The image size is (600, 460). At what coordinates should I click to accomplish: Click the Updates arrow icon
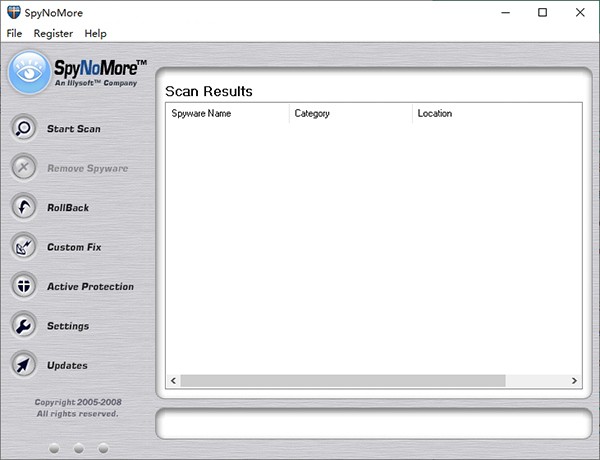click(24, 365)
